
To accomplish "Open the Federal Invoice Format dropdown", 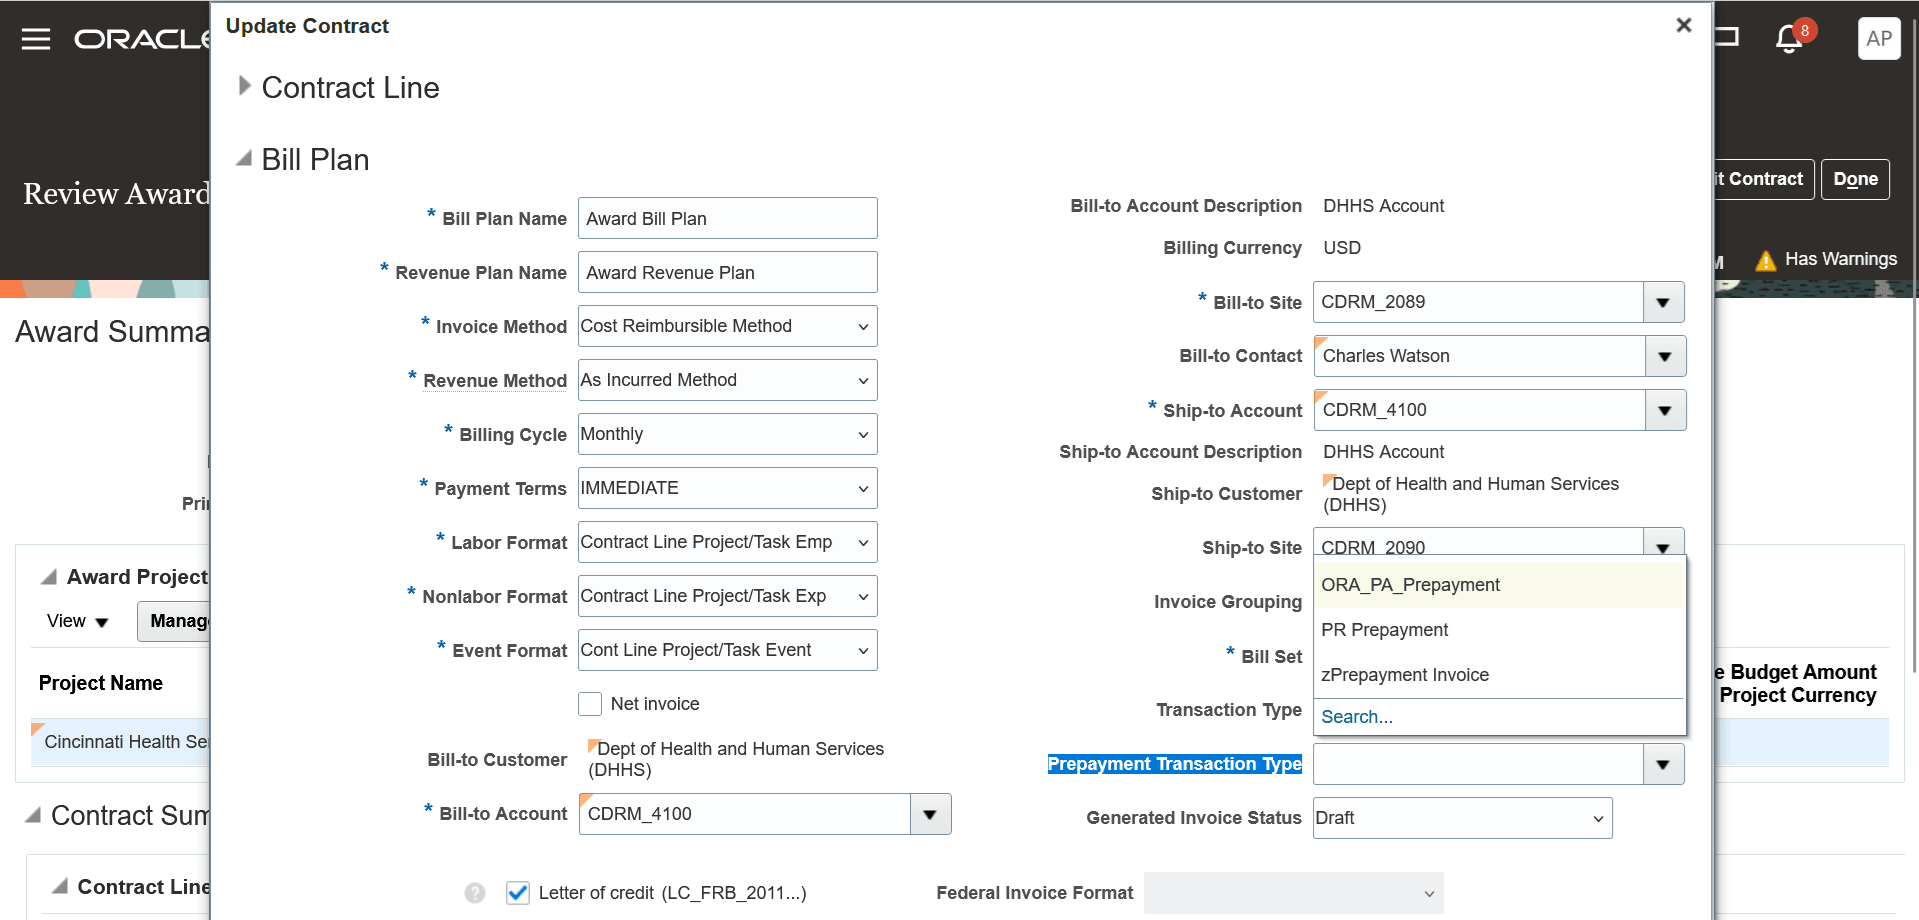I will (1294, 893).
